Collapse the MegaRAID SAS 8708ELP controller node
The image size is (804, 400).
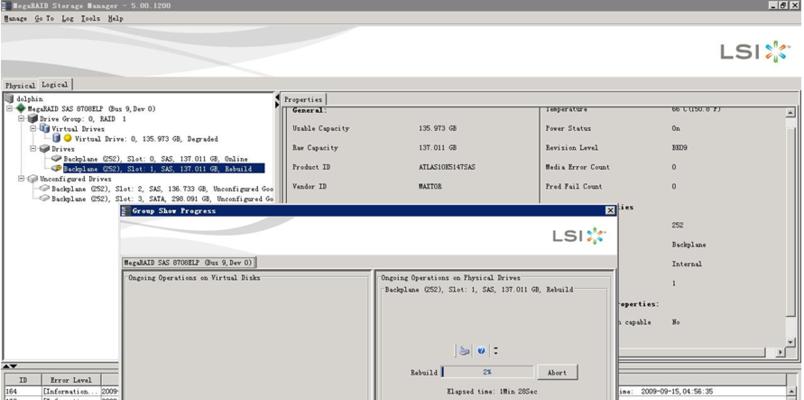pyautogui.click(x=9, y=109)
